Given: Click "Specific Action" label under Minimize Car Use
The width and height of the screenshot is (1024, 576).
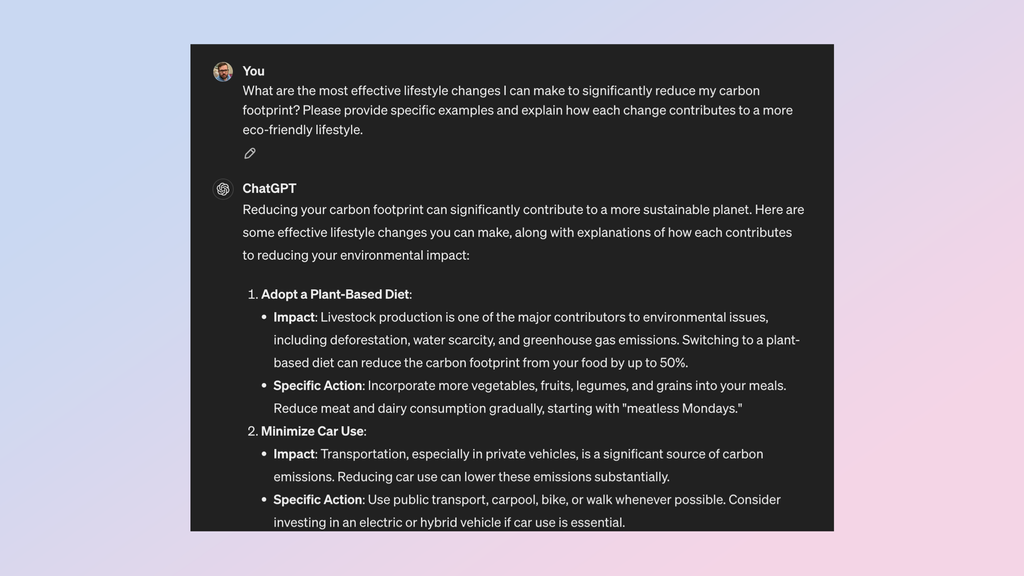Looking at the screenshot, I should click(x=319, y=499).
